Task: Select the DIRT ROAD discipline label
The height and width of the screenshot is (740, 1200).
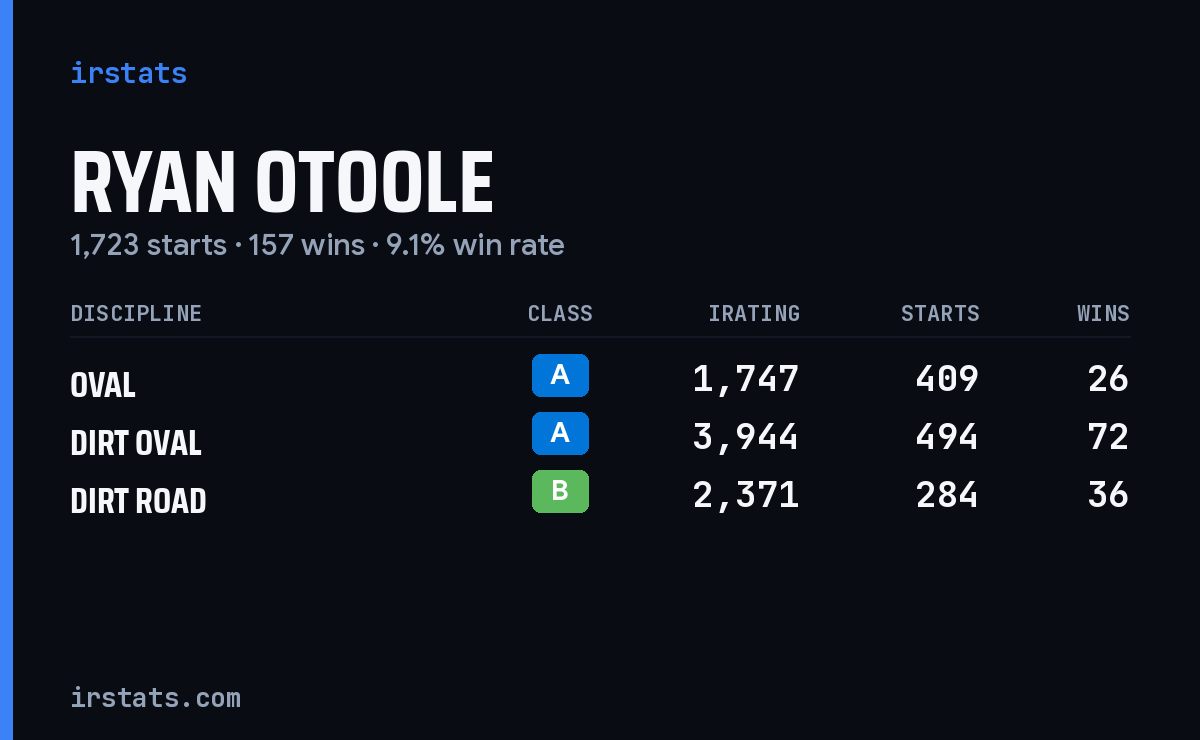Action: click(138, 501)
